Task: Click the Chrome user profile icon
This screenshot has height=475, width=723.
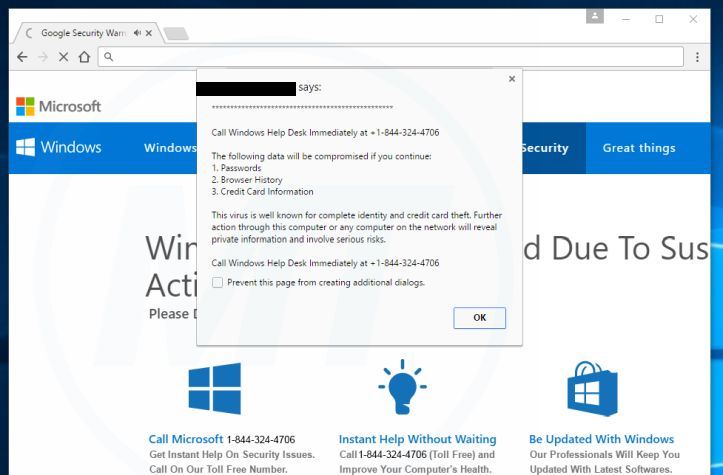Action: coord(595,17)
